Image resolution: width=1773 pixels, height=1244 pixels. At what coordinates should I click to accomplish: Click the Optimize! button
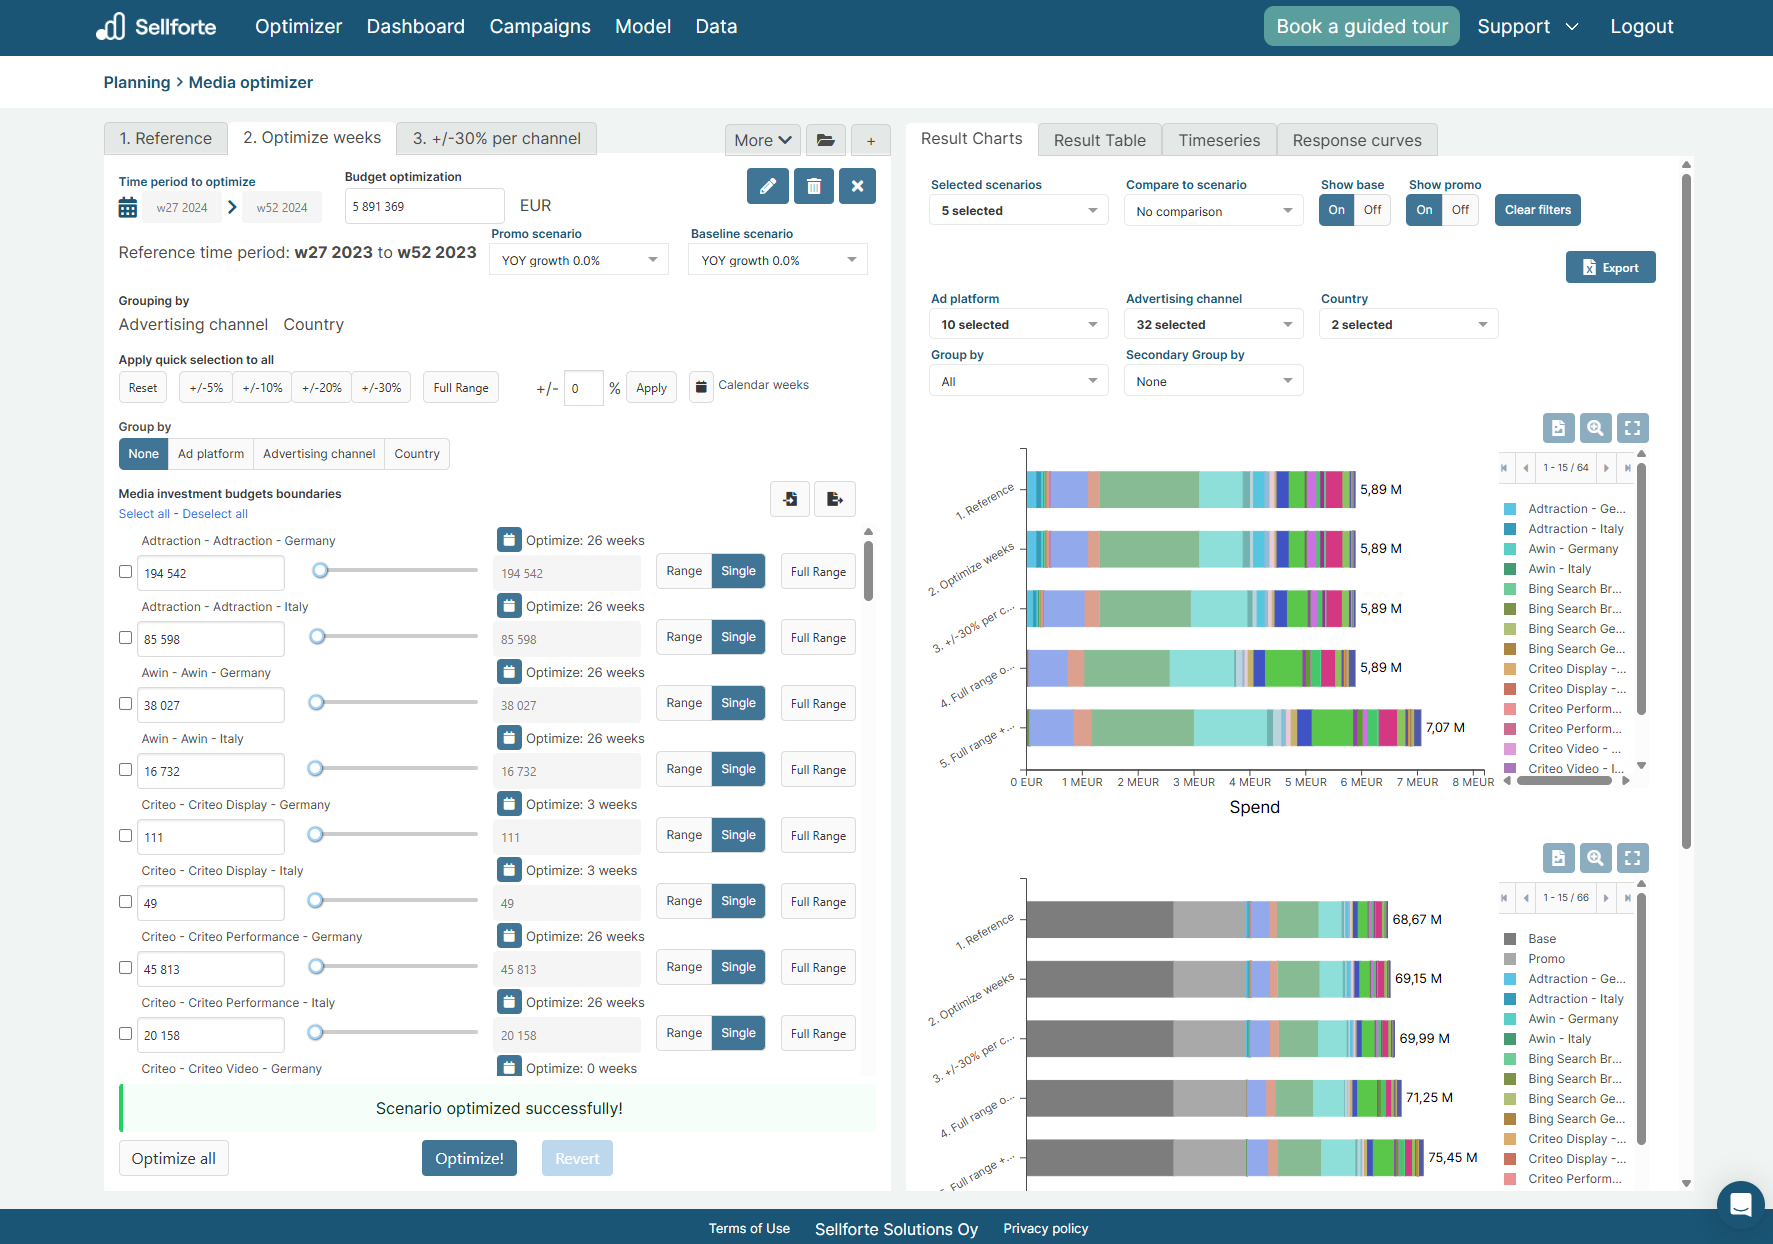coord(469,1158)
